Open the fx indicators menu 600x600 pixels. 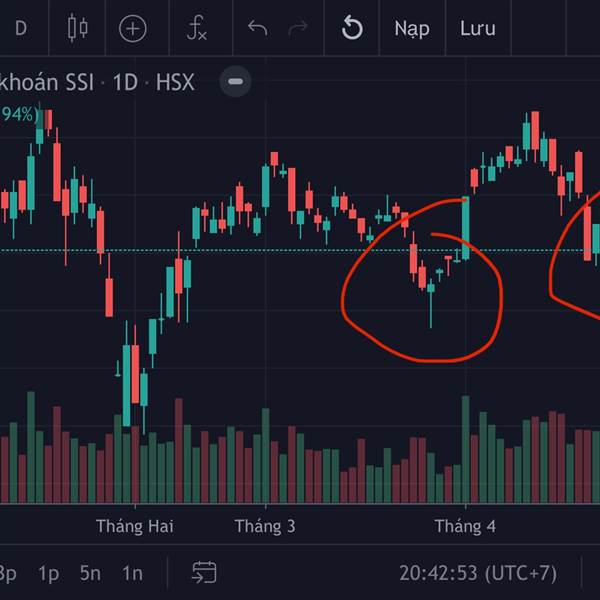click(197, 28)
